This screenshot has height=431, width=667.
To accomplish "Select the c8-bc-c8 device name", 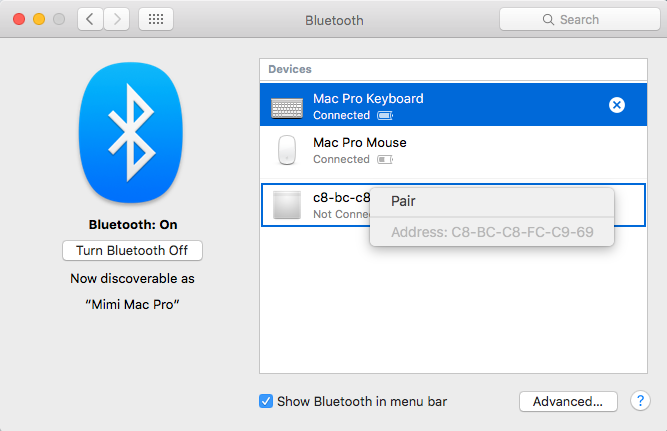I will (x=342, y=198).
